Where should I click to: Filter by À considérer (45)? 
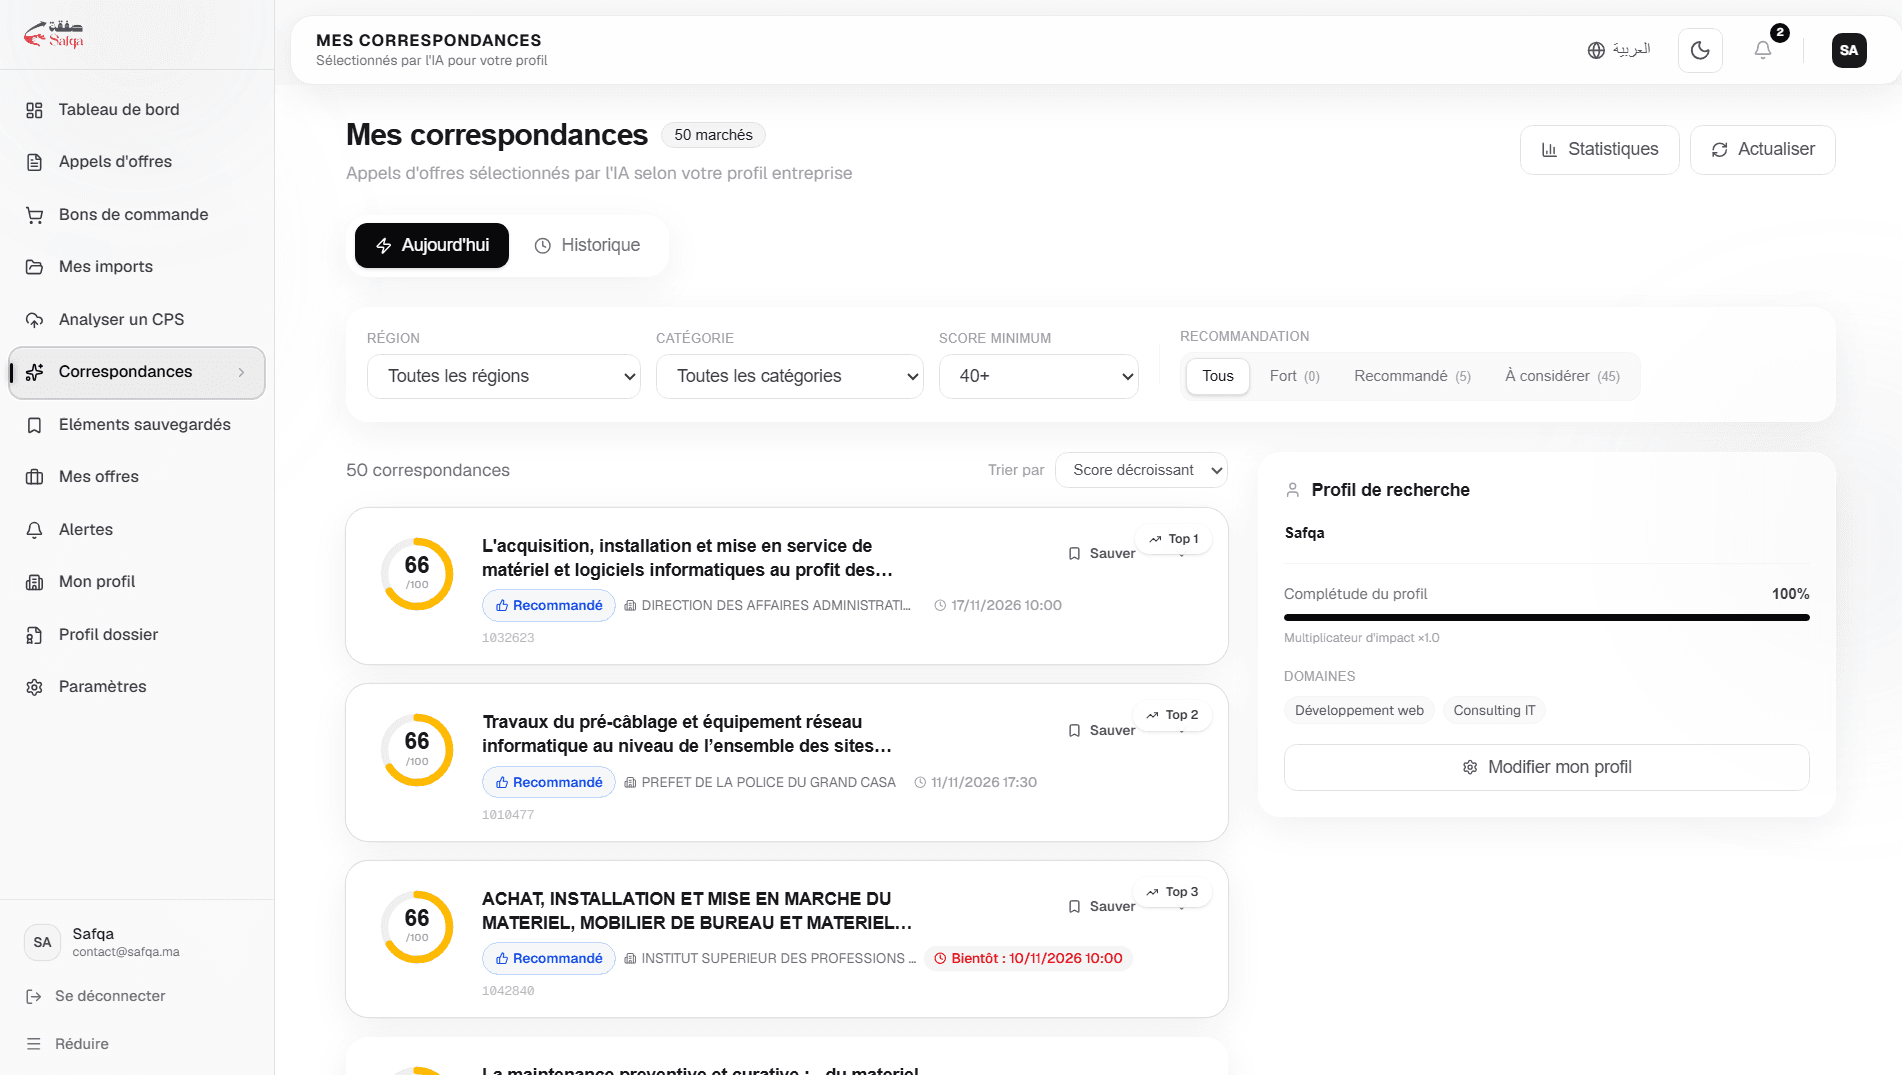click(x=1562, y=377)
